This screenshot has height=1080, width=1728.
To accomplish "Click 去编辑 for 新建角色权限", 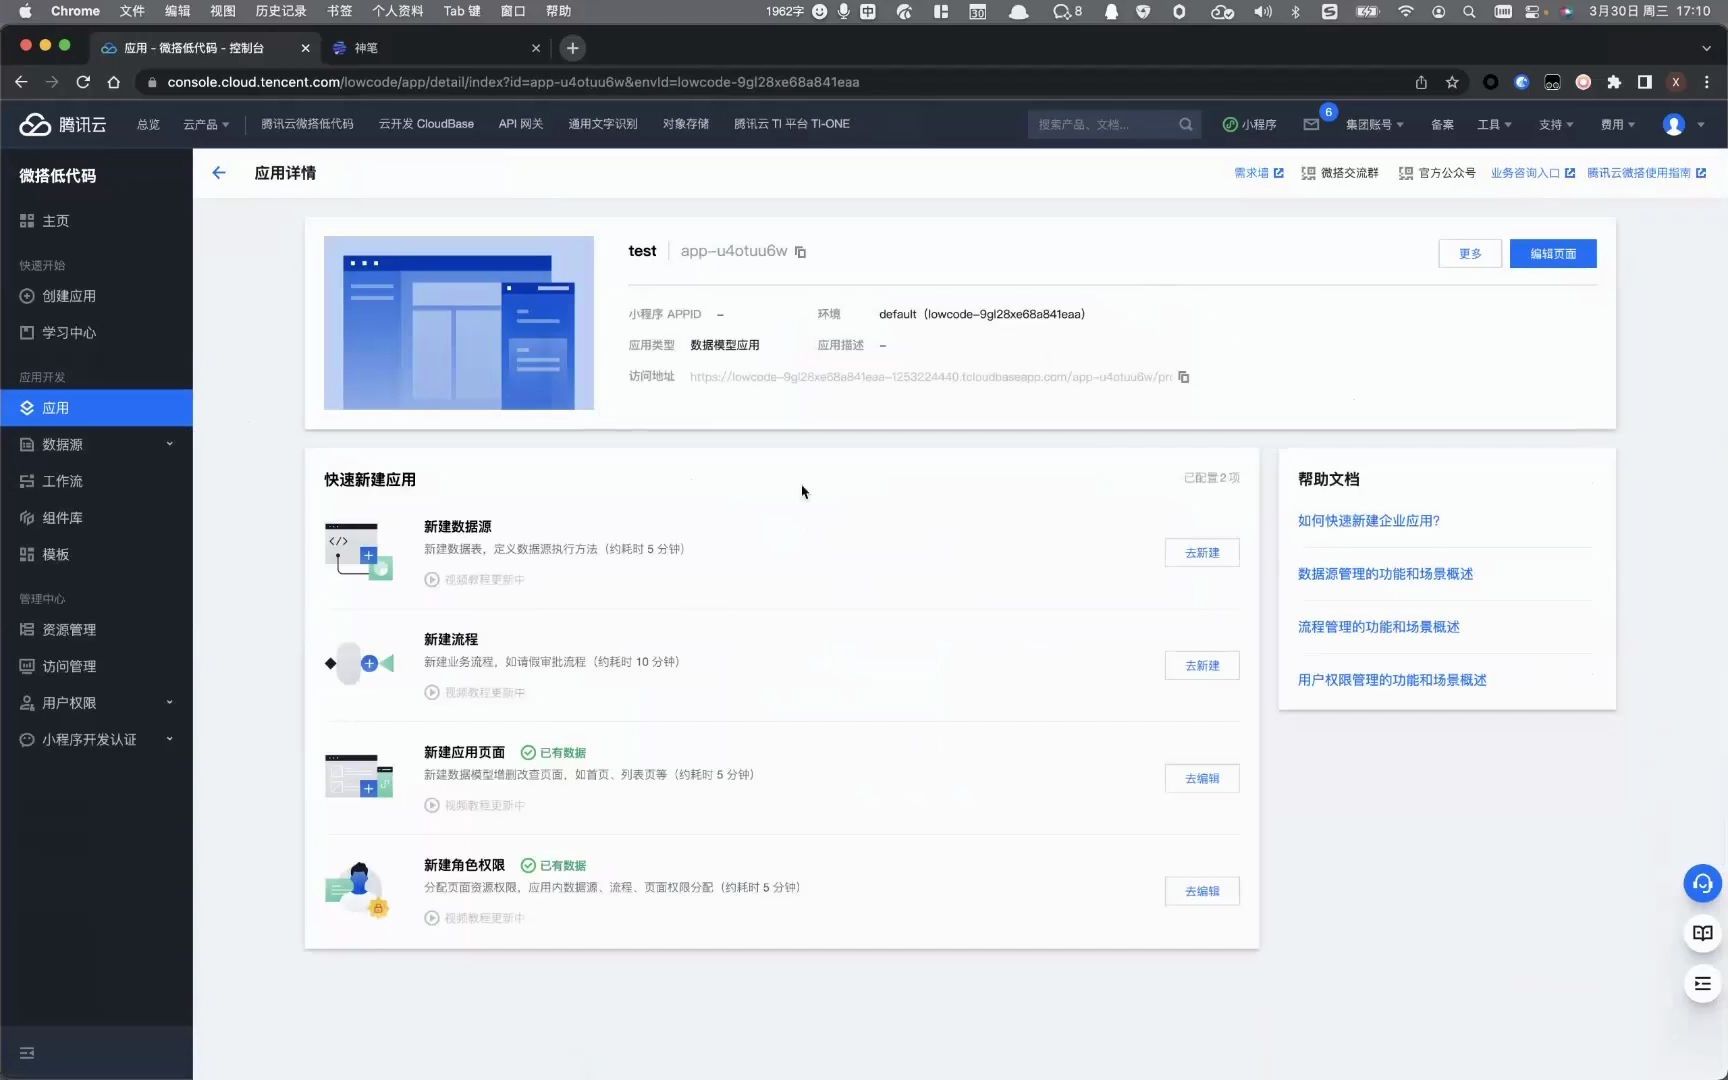I will tap(1202, 892).
